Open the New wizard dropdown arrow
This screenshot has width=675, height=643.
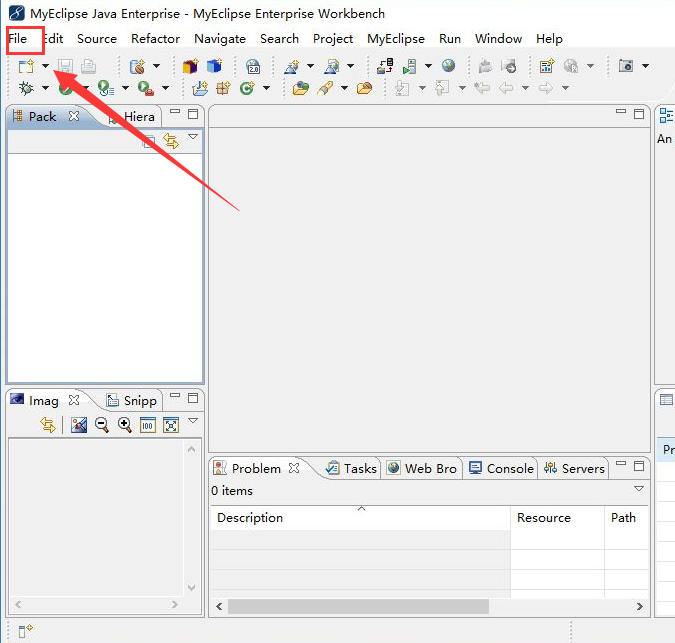[x=45, y=66]
